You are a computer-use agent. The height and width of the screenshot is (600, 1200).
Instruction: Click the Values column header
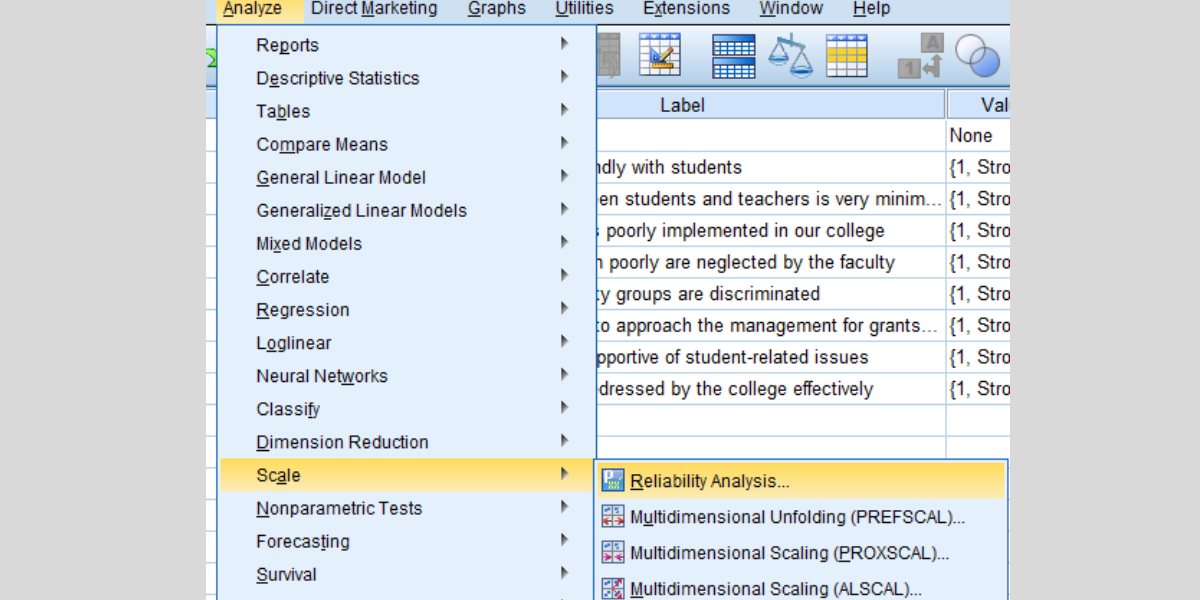pos(978,105)
